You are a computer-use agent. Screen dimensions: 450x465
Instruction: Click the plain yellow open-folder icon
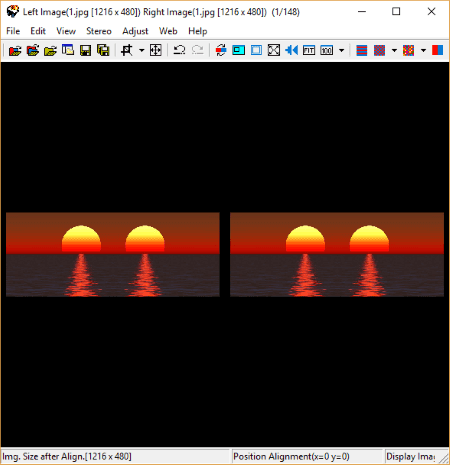(x=50, y=50)
